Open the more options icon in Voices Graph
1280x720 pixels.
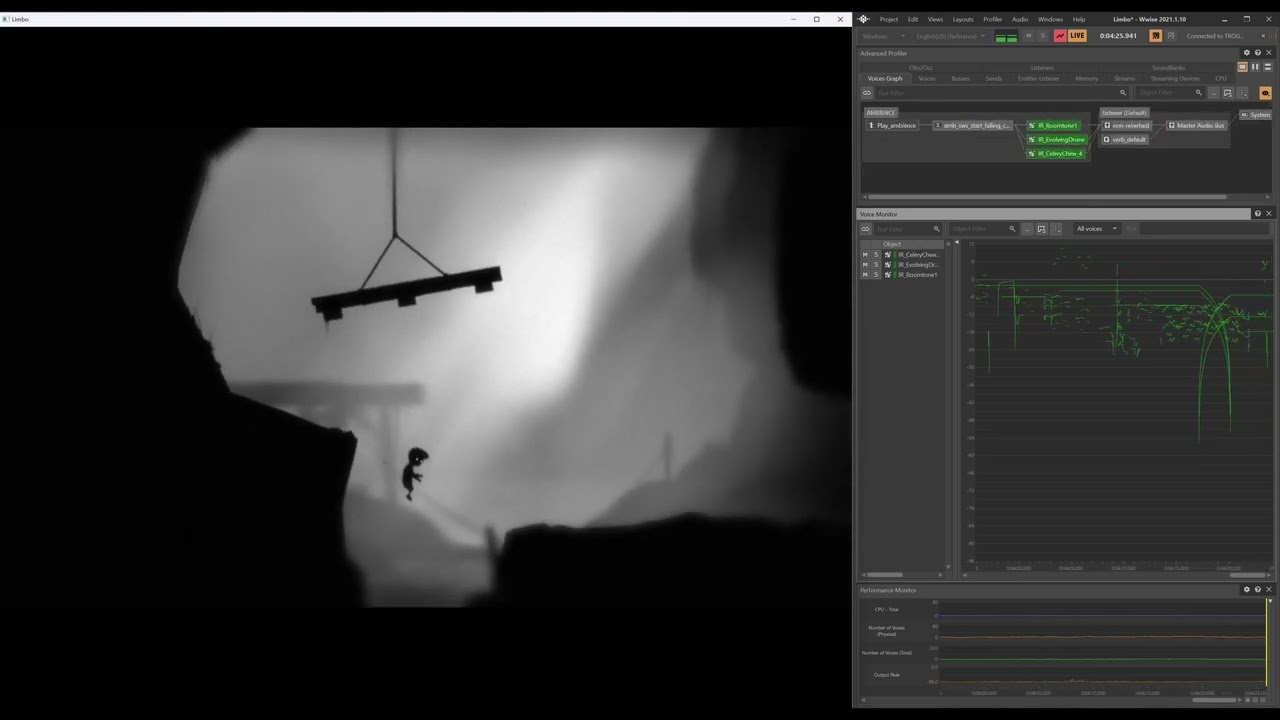point(1243,93)
